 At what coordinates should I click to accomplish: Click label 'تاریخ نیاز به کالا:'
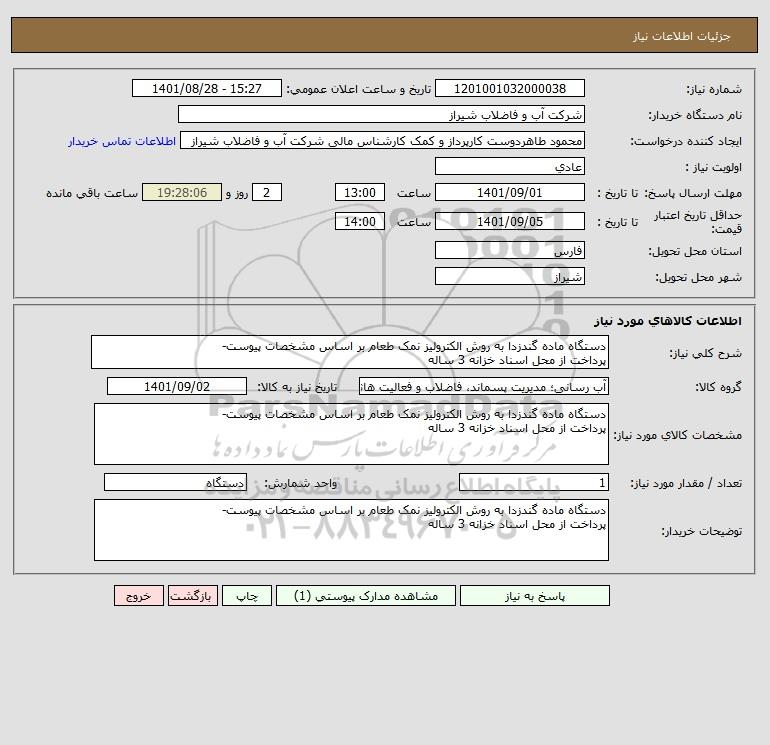pyautogui.click(x=298, y=387)
